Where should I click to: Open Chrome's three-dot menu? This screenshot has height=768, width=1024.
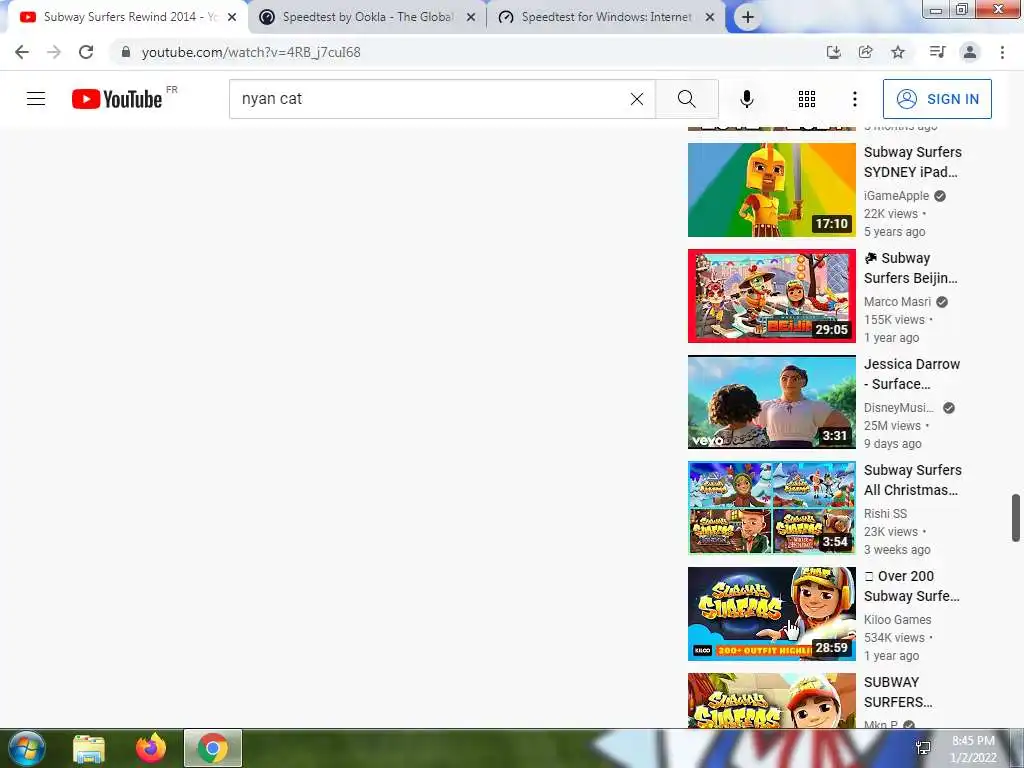pos(1002,52)
